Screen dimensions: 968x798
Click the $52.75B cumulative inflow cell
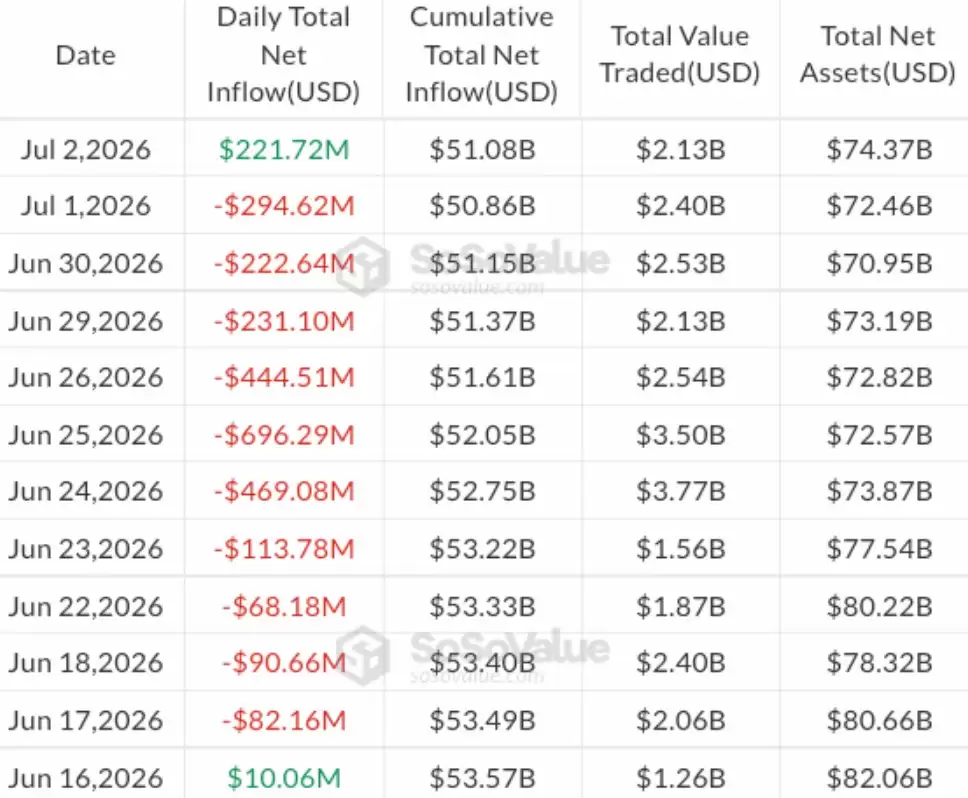(482, 491)
